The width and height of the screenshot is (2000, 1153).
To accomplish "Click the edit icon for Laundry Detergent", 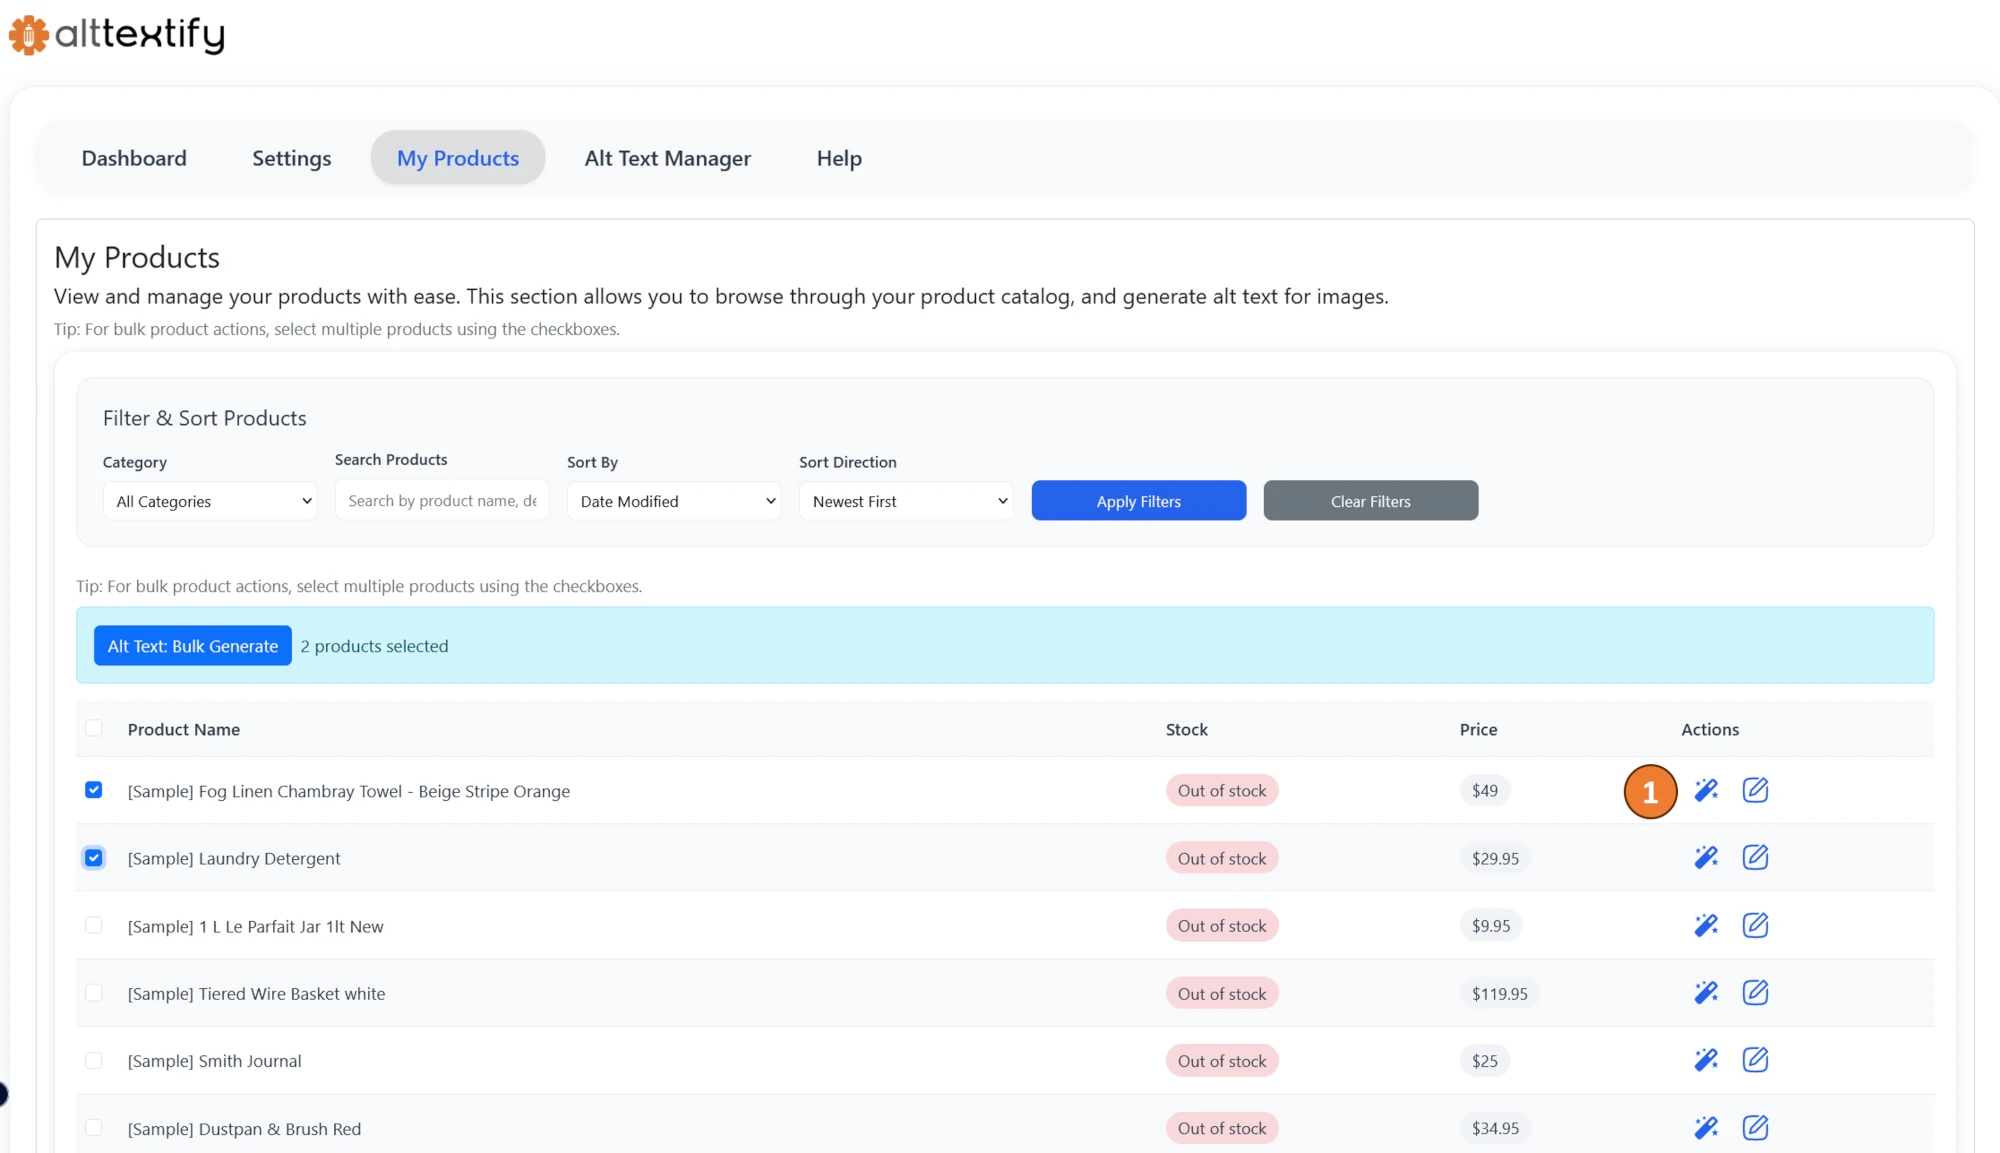I will click(x=1756, y=857).
